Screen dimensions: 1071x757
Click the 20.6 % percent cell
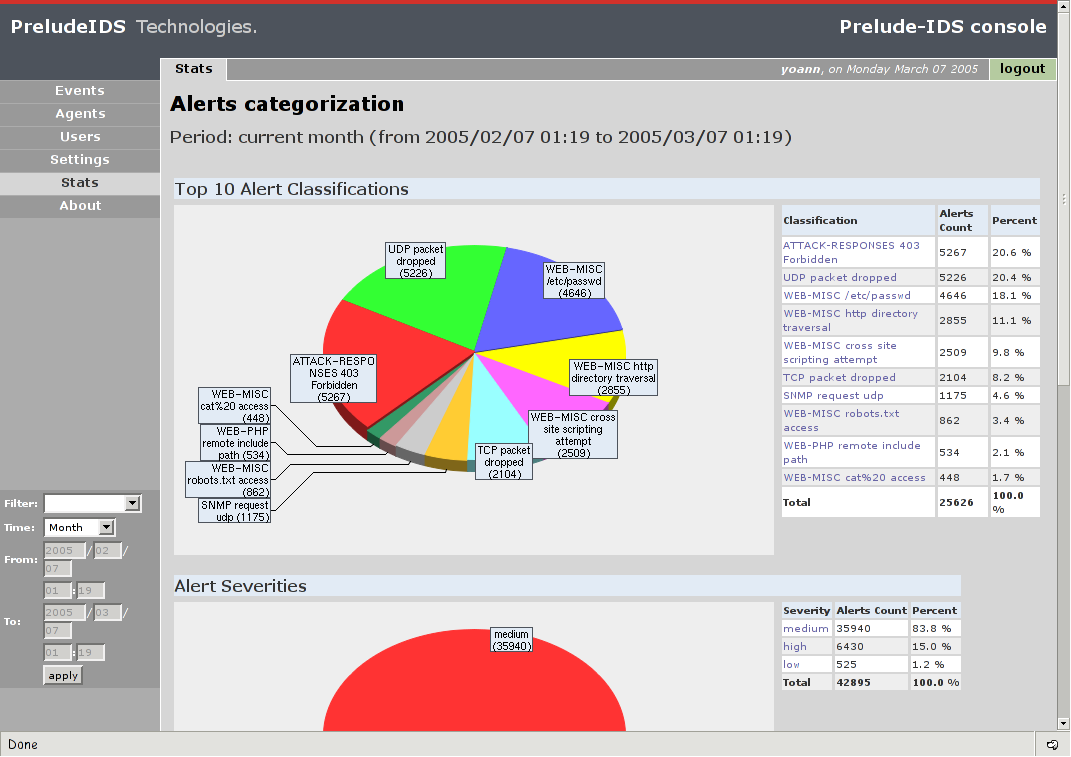click(x=1014, y=253)
